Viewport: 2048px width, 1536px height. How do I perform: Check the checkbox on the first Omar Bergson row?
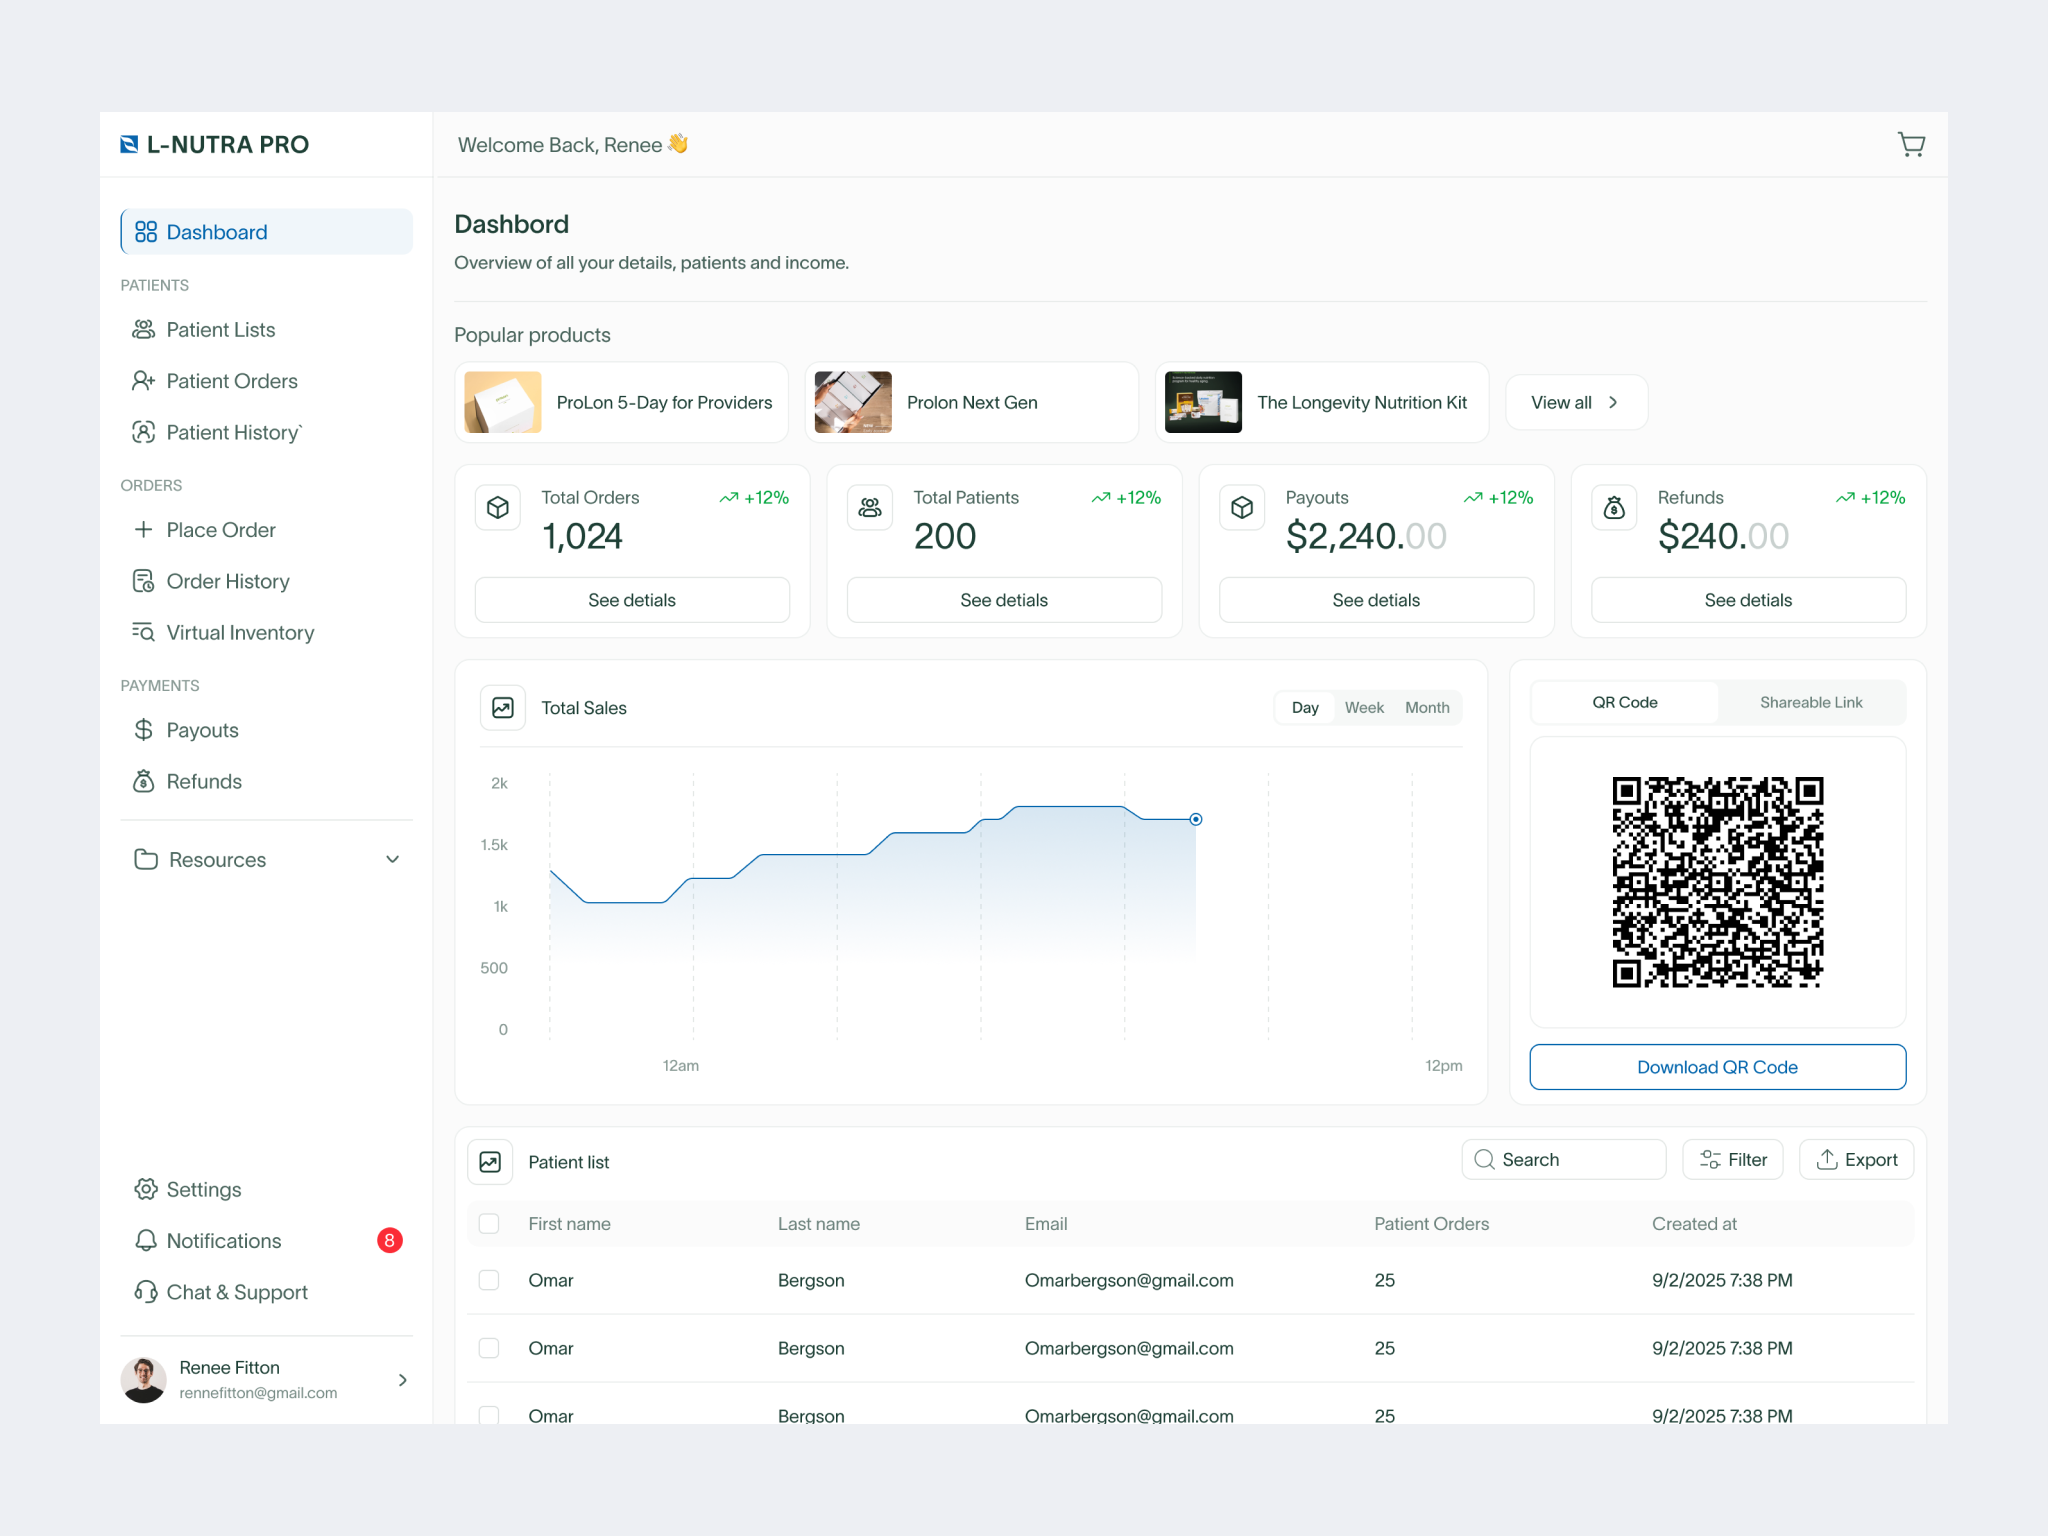[489, 1279]
